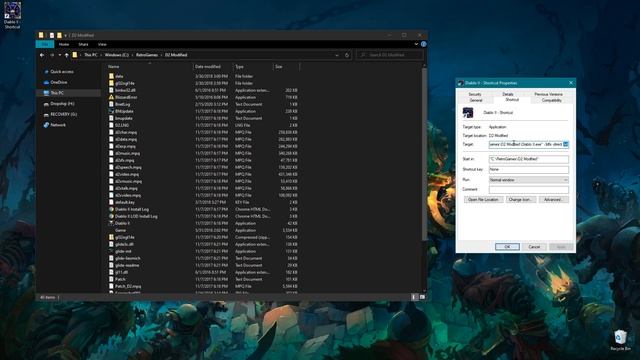Open the Previous Versions tab in Properties
640x360 pixels.
pos(548,94)
